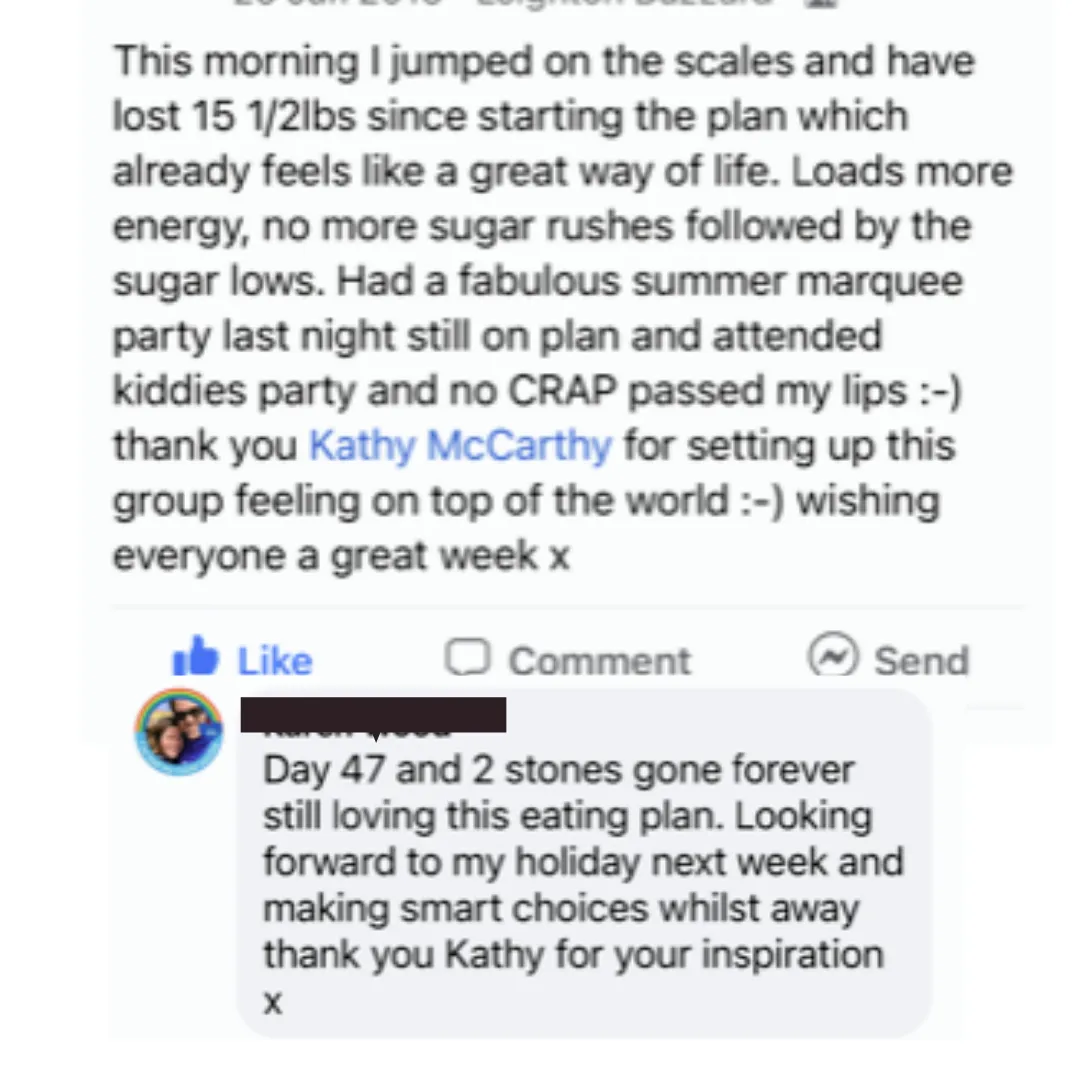
Task: Select the Like text label
Action: coord(275,661)
